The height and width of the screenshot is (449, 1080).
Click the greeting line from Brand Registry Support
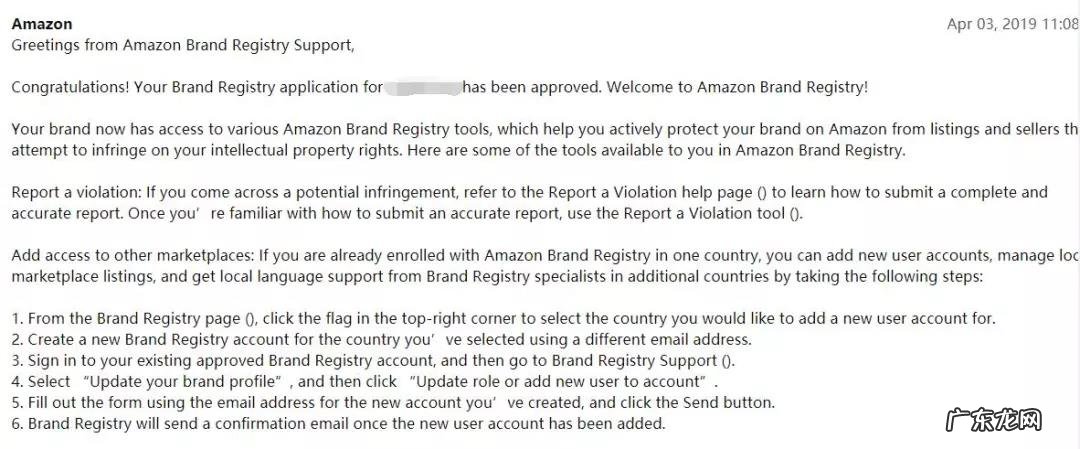click(x=183, y=45)
